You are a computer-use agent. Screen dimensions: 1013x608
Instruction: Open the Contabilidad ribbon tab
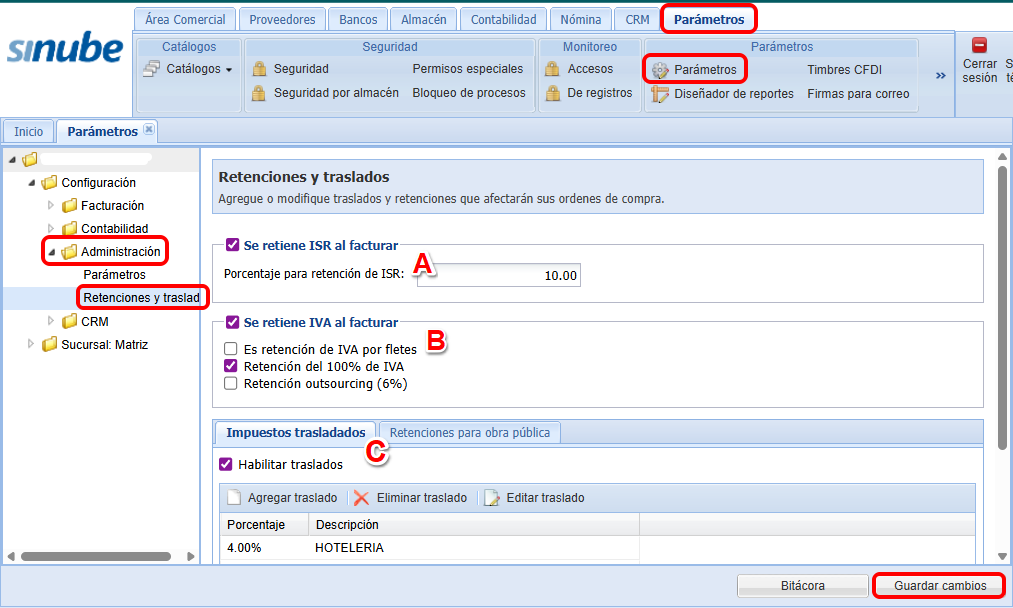pyautogui.click(x=504, y=19)
